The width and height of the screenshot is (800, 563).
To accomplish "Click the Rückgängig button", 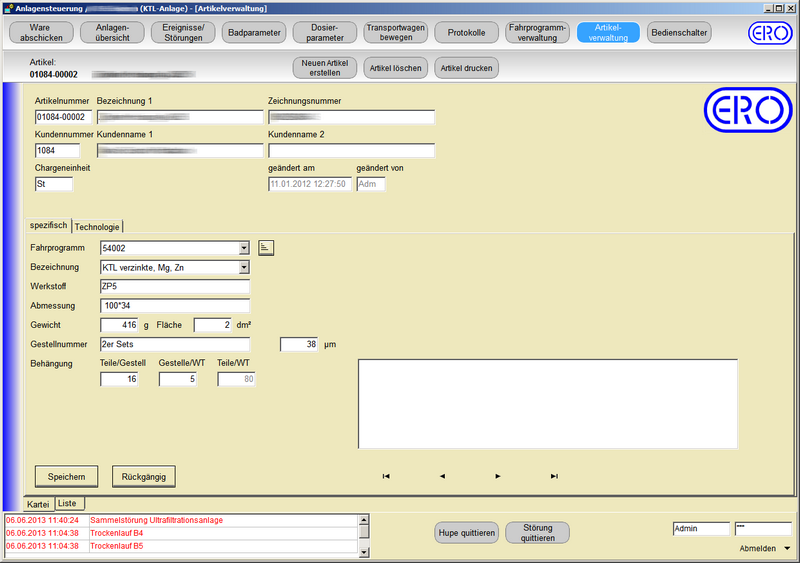I will click(x=144, y=476).
